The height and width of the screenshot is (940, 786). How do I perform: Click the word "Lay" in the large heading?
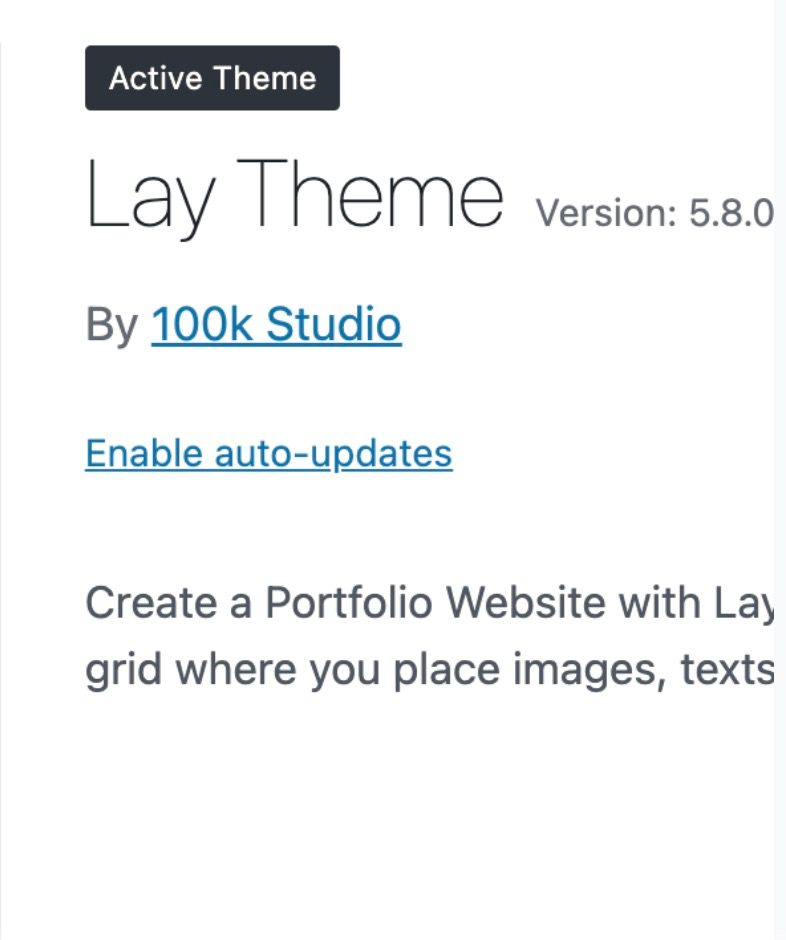pyautogui.click(x=150, y=196)
